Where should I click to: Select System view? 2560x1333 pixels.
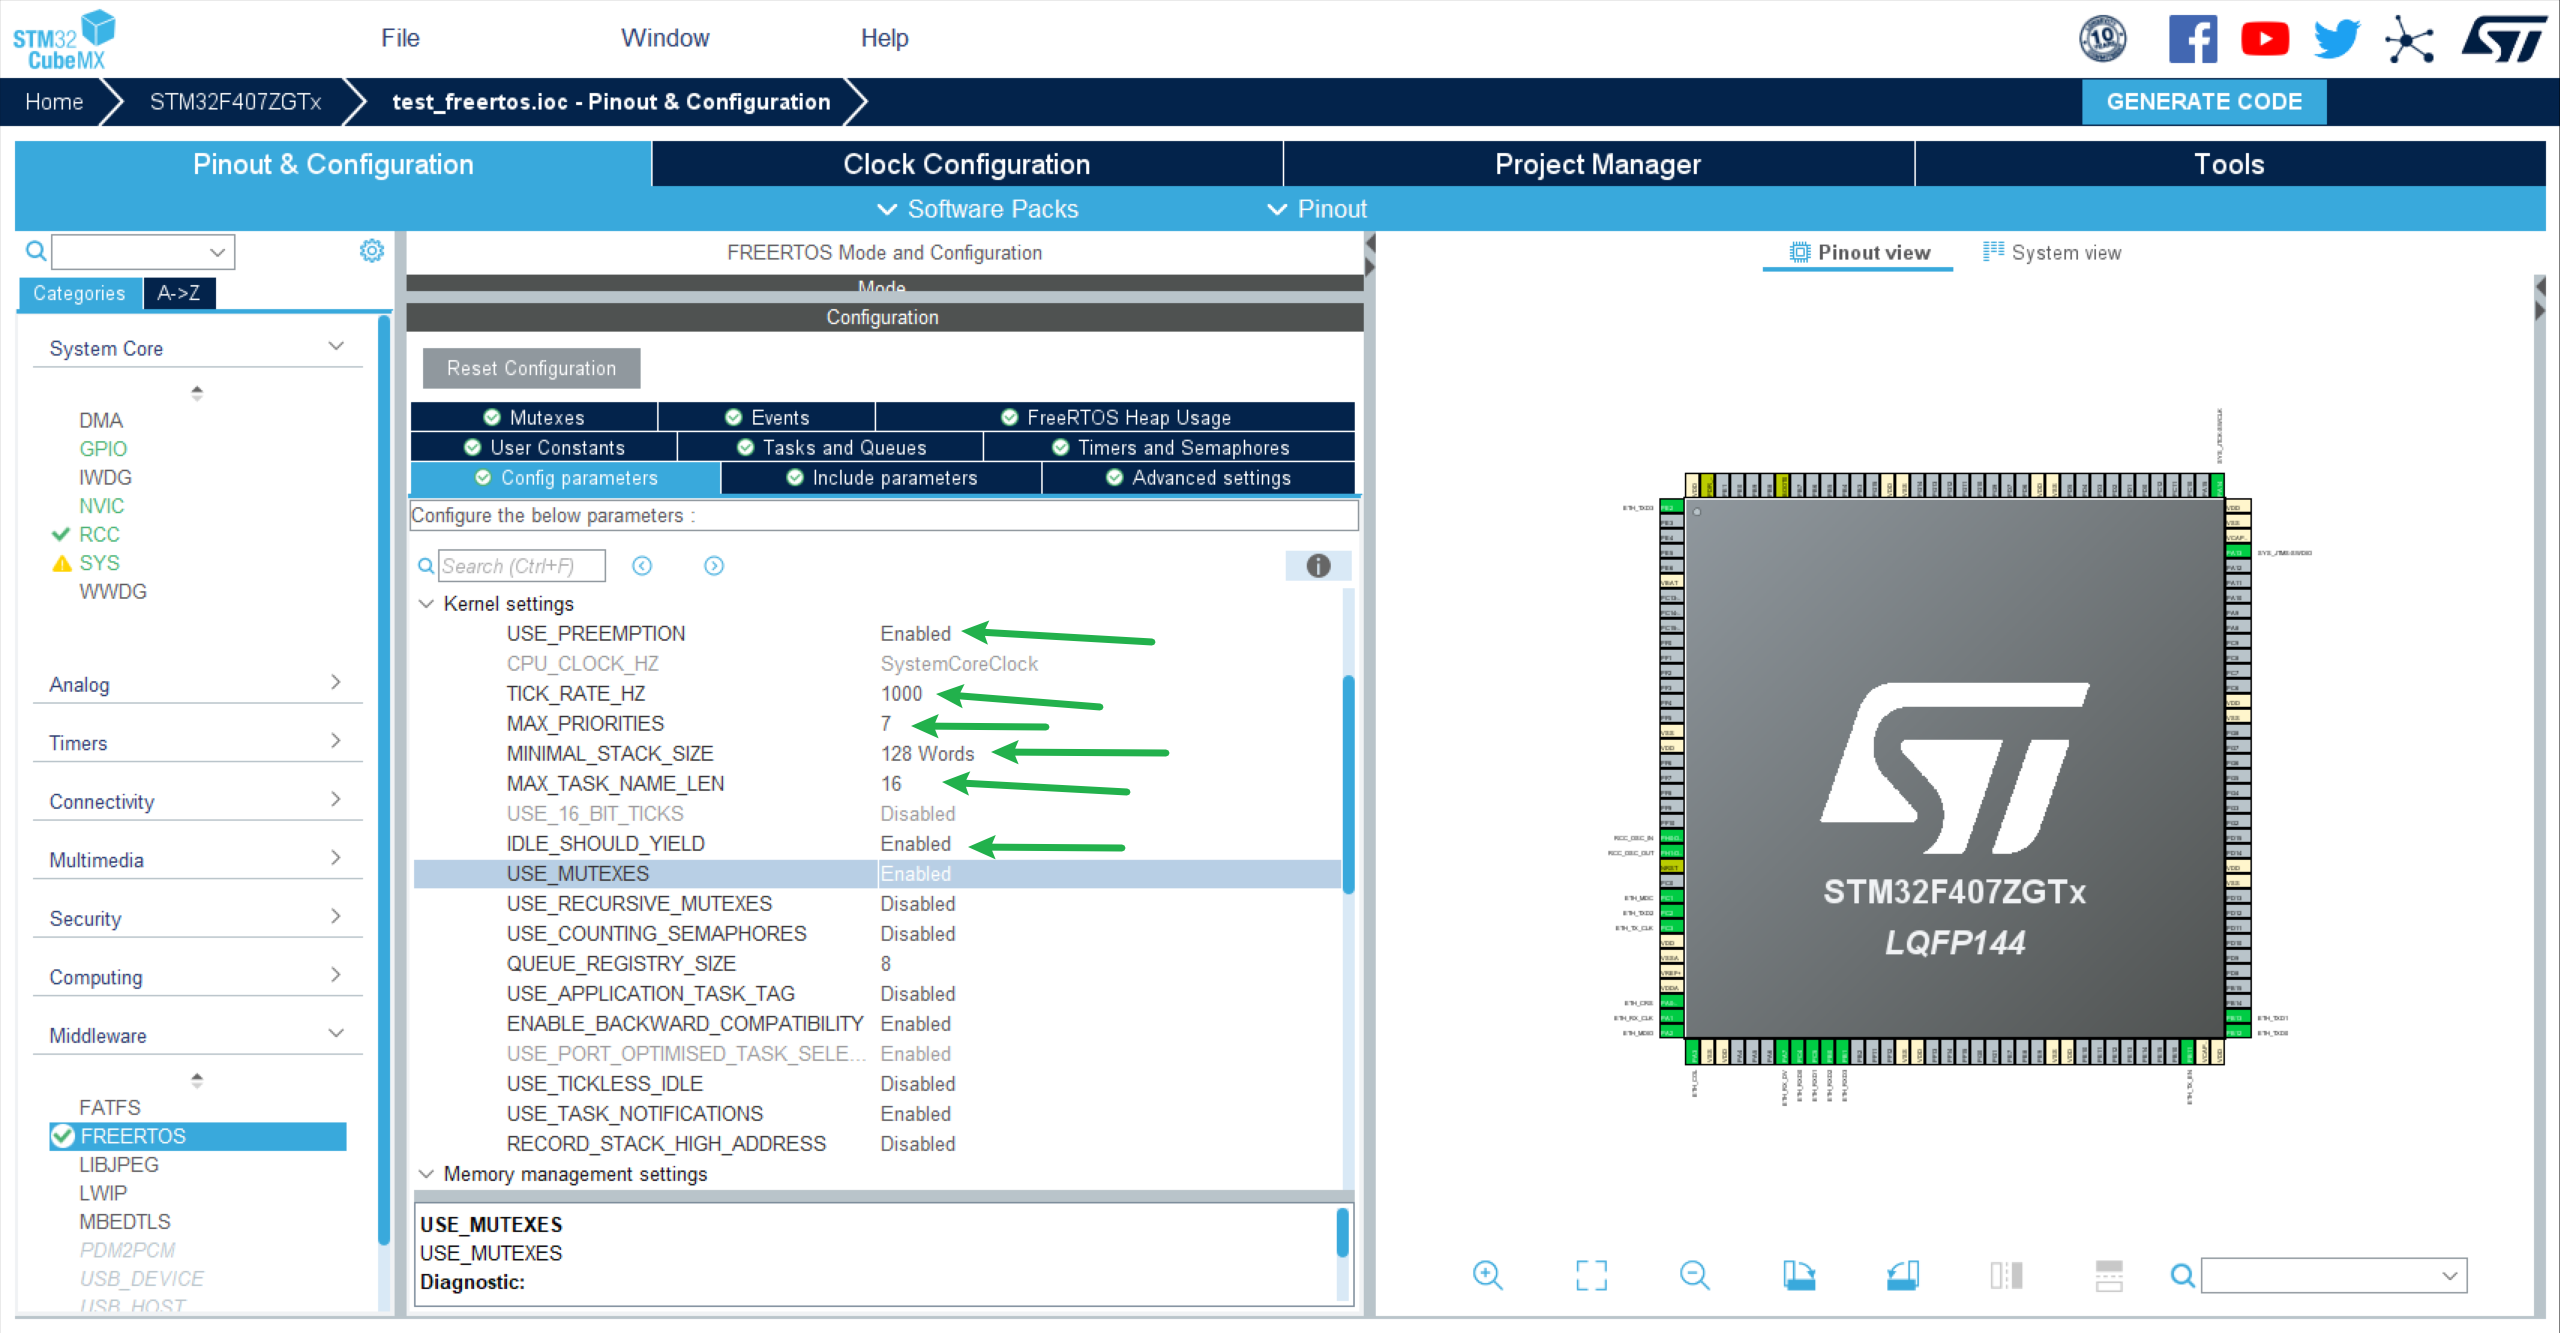pos(2052,253)
